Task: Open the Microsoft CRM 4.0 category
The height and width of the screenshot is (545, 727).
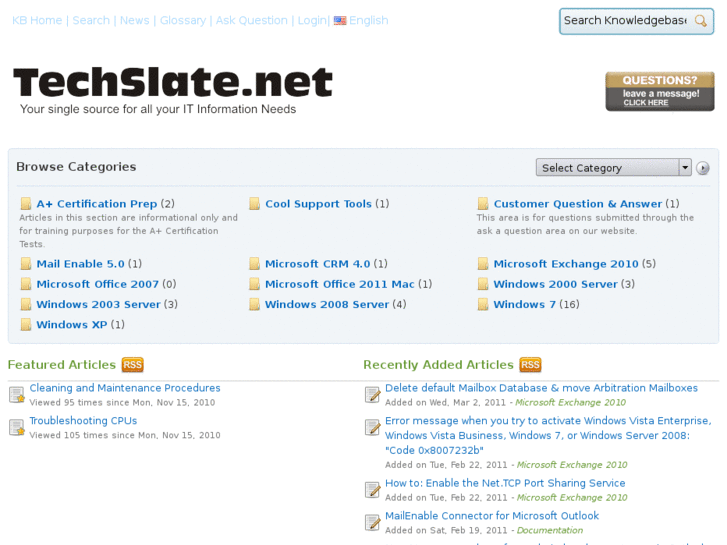Action: pyautogui.click(x=318, y=263)
